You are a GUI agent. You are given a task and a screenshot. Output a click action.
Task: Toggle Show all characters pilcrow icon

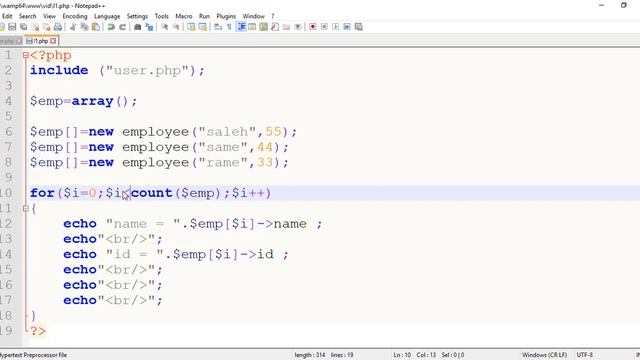(x=229, y=27)
